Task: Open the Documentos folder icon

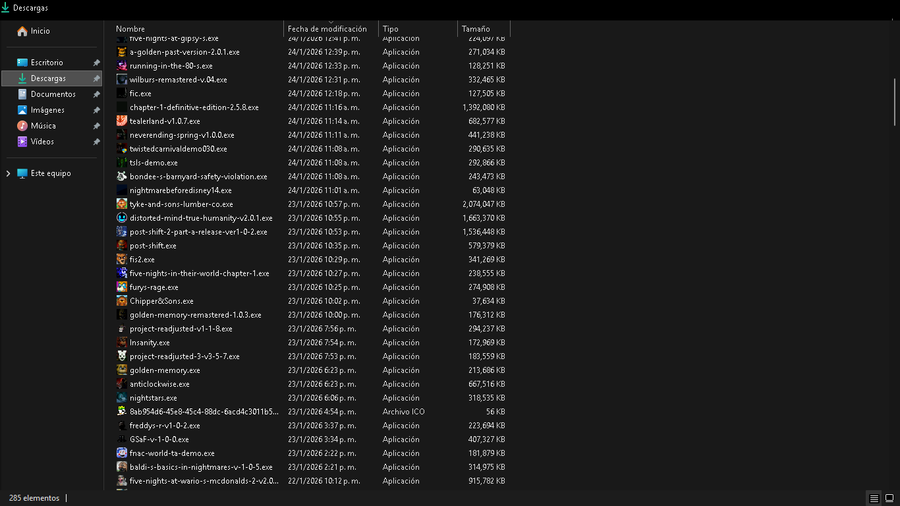Action: pos(22,94)
